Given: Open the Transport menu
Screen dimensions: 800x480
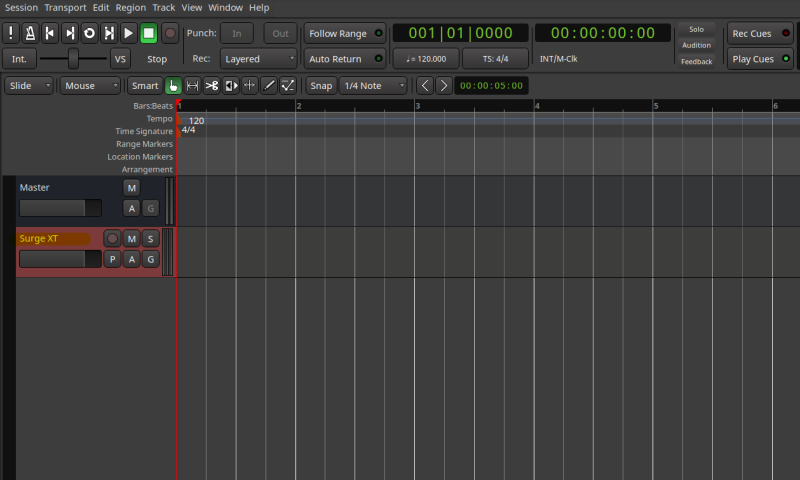Looking at the screenshot, I should (65, 8).
